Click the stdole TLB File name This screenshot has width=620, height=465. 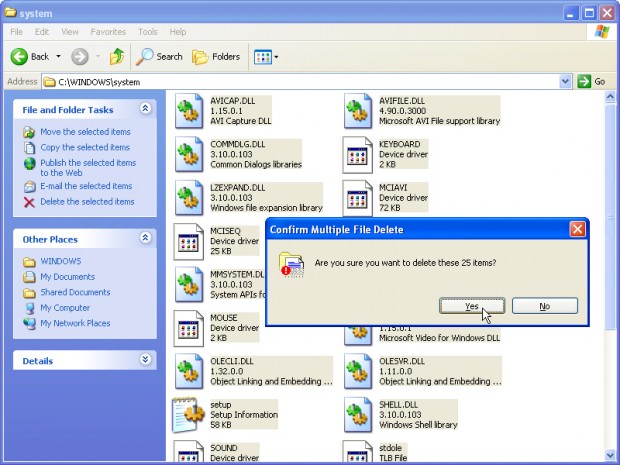pos(390,448)
